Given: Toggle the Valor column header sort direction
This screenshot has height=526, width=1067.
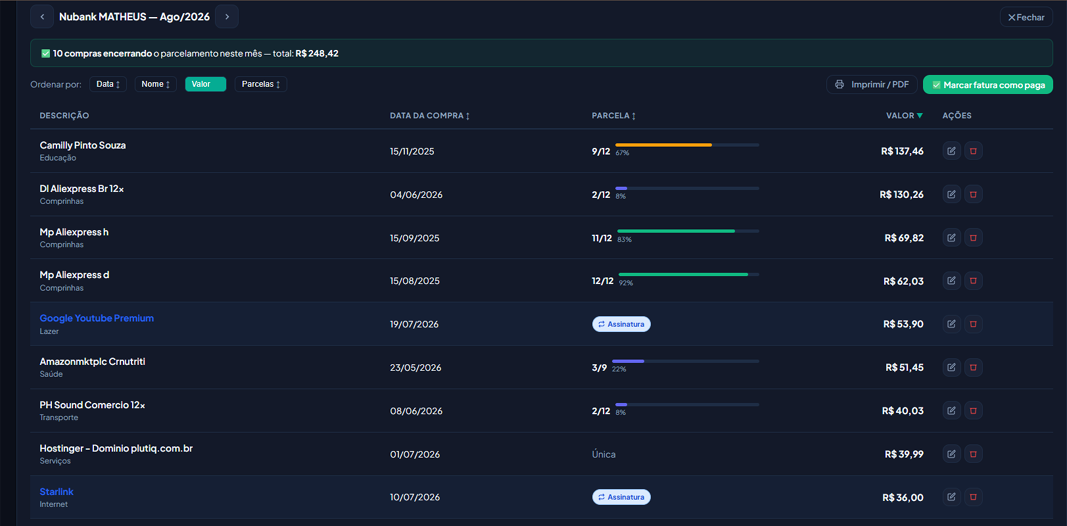Looking at the screenshot, I should click(904, 116).
